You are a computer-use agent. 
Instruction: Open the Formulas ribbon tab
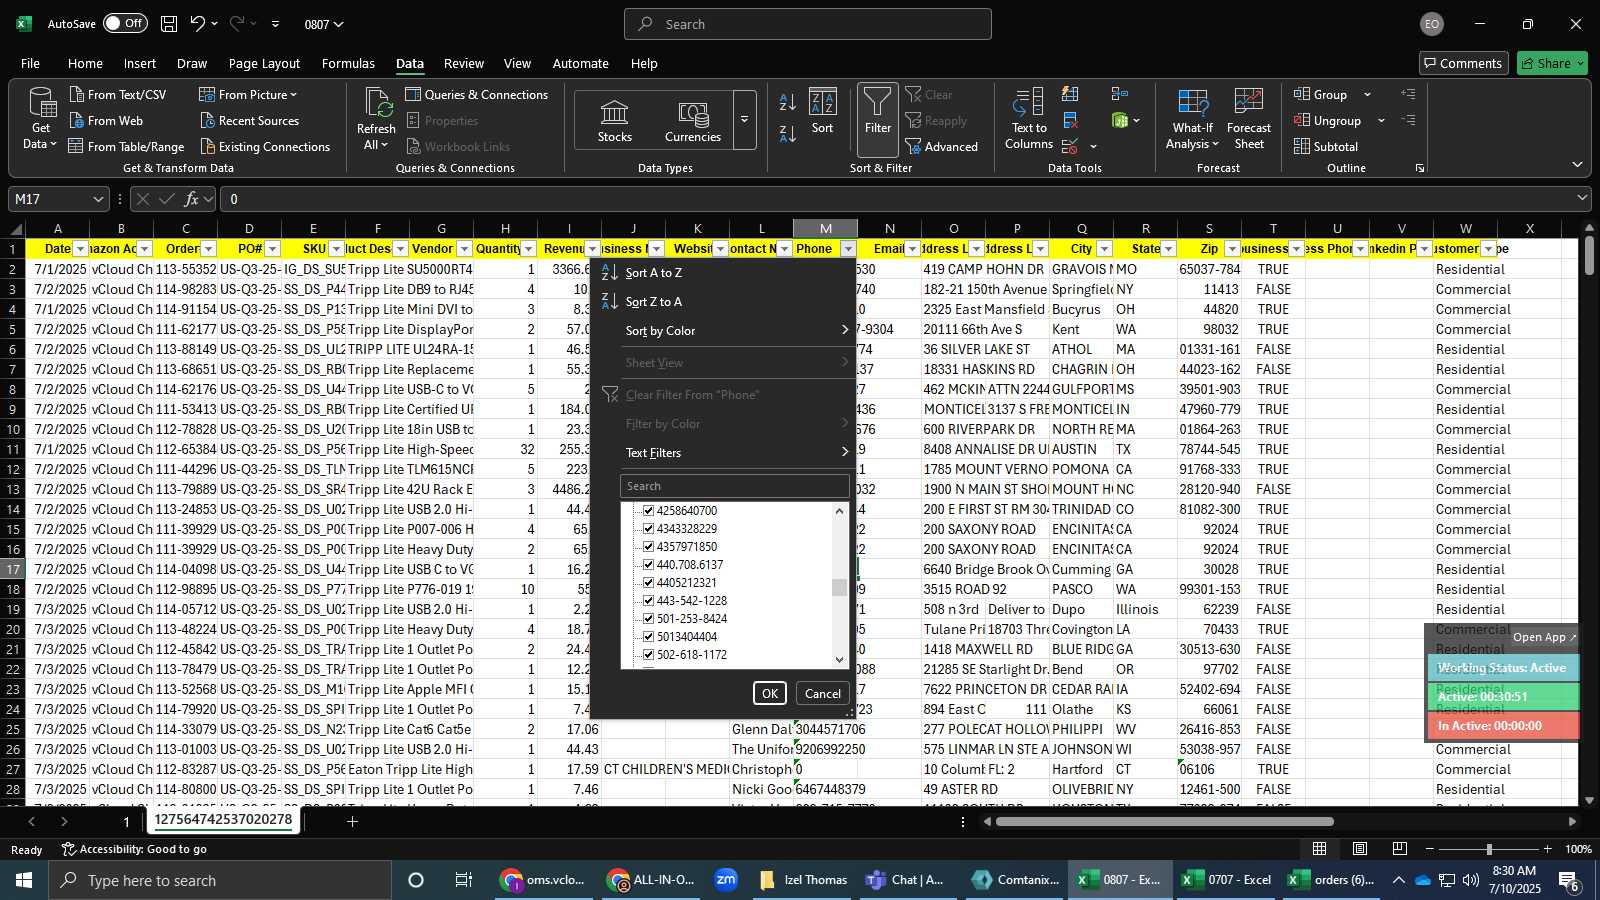348,63
